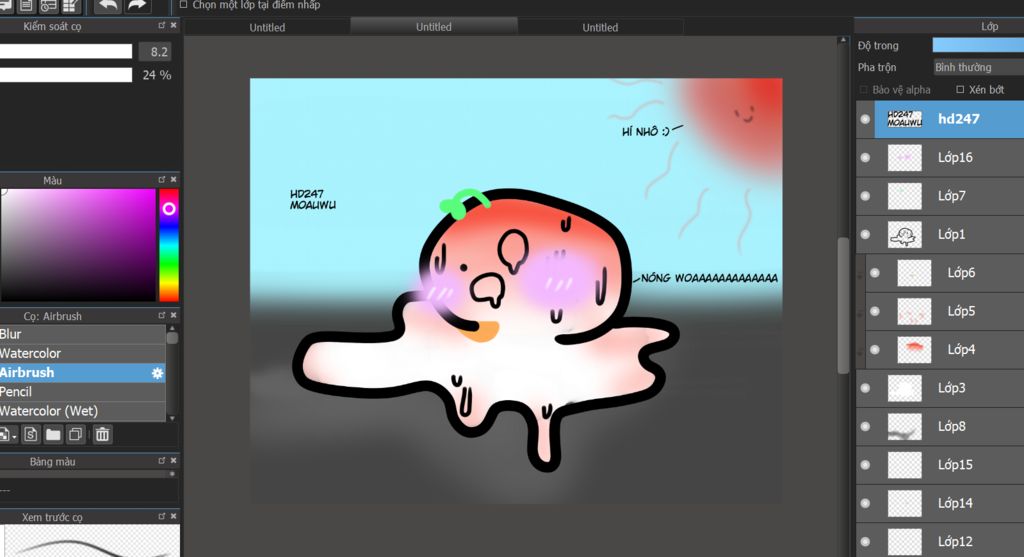Delete the selected brush with trash icon
The width and height of the screenshot is (1024, 557).
tap(103, 434)
